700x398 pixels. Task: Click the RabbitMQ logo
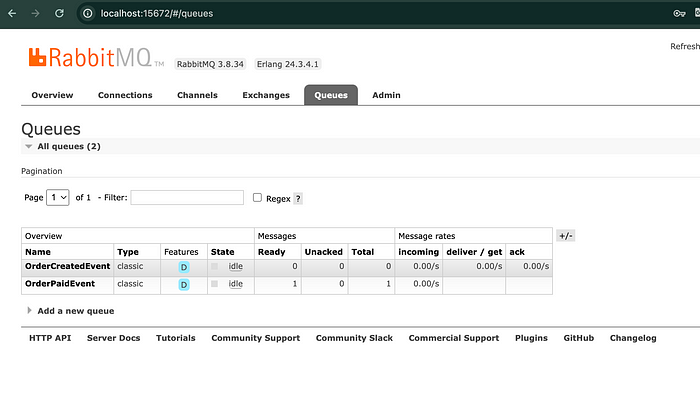[x=96, y=58]
